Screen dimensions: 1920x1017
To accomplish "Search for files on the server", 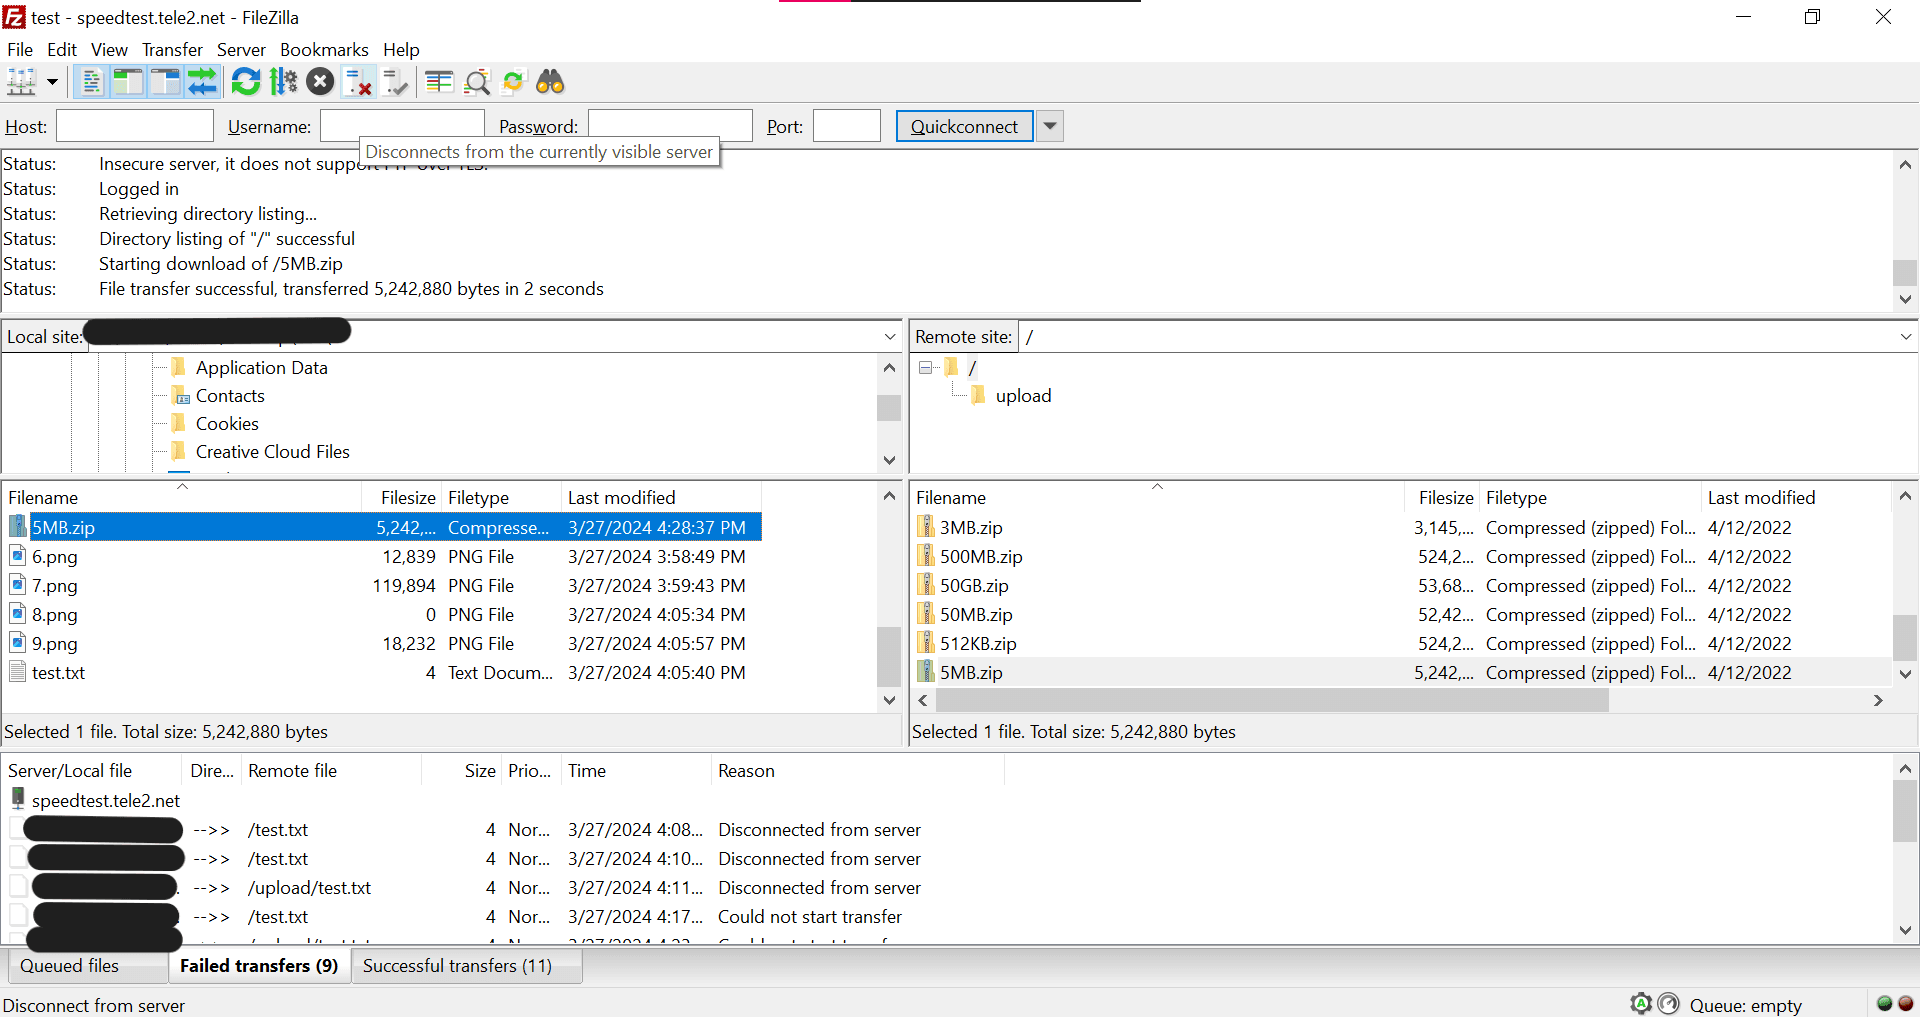I will pyautogui.click(x=550, y=82).
